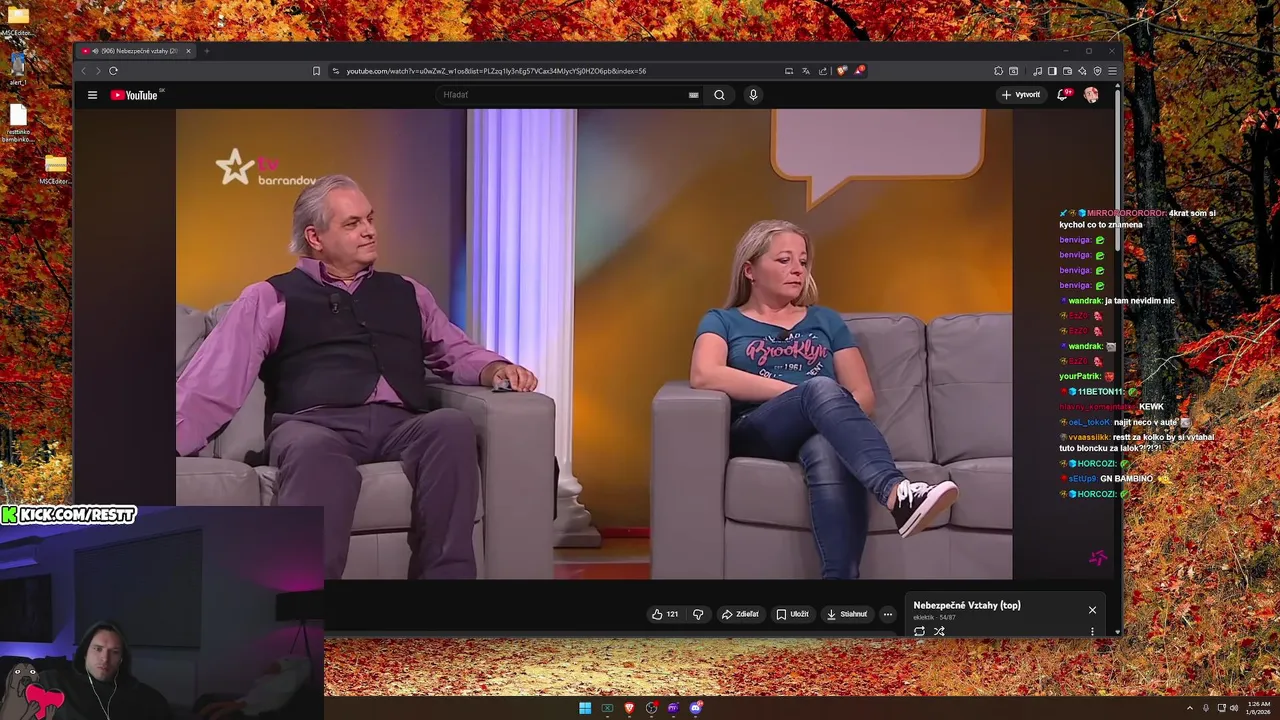Open the Nebezpečné Vzťahy (top) playlist title
Screen dimensions: 1280x720
coord(967,605)
